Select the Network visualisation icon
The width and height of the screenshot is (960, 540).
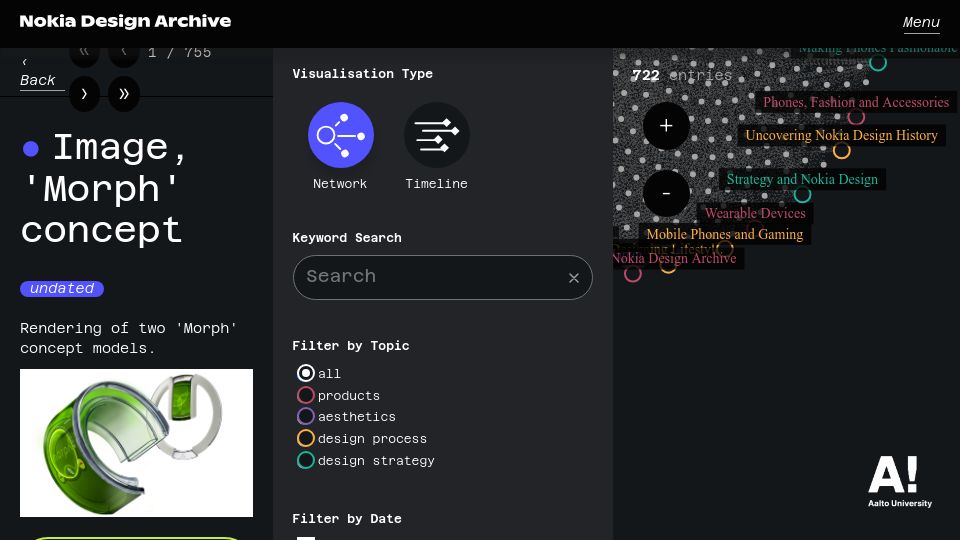click(x=340, y=135)
